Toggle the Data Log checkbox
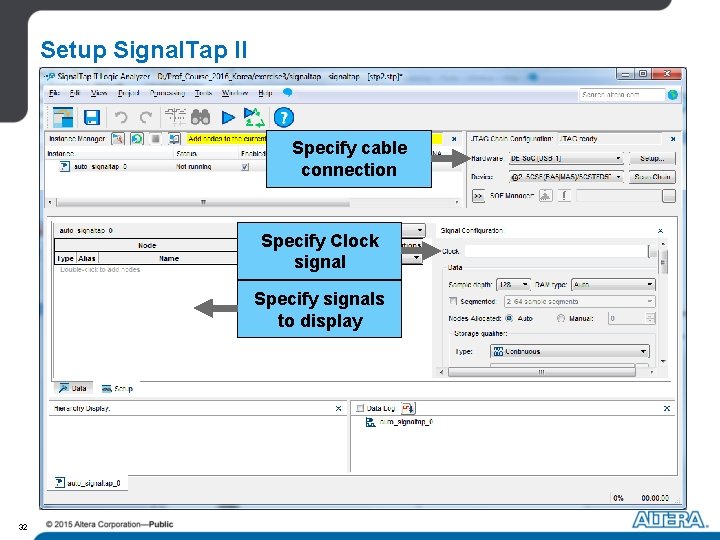 [x=360, y=408]
